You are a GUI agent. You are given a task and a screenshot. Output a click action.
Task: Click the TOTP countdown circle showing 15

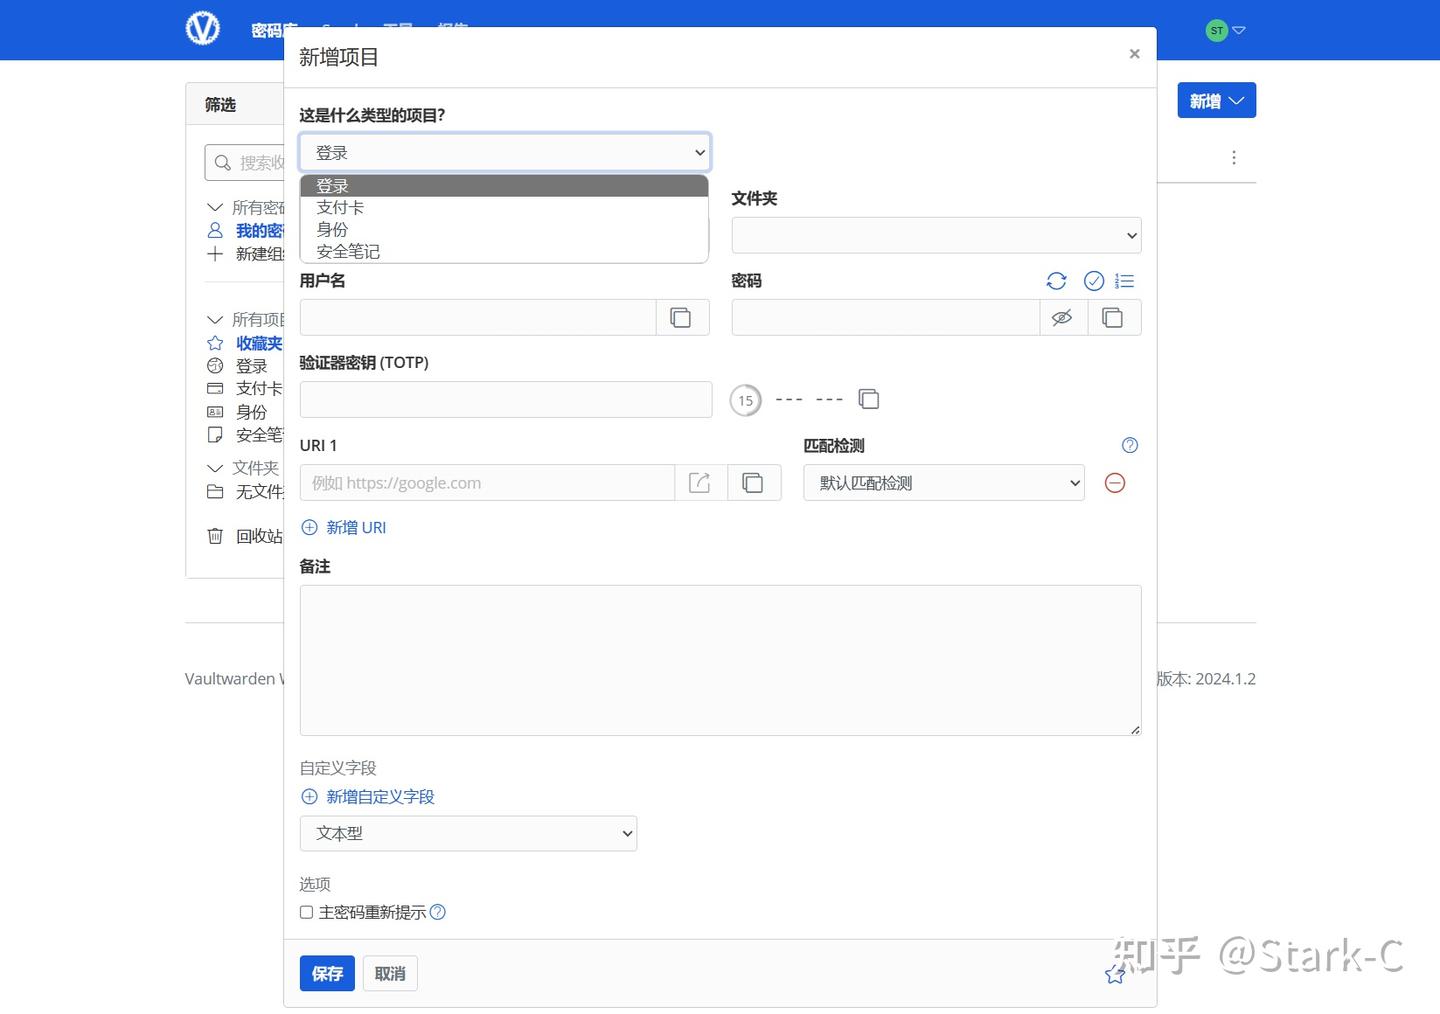click(746, 400)
